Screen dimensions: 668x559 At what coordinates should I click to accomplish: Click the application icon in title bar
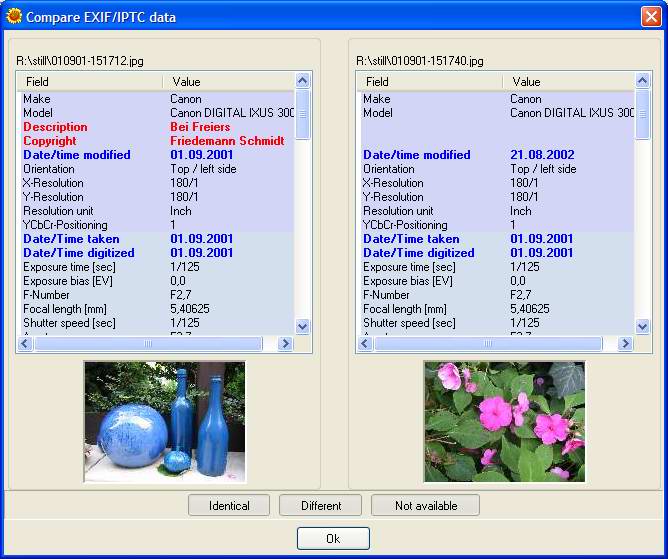click(x=14, y=17)
